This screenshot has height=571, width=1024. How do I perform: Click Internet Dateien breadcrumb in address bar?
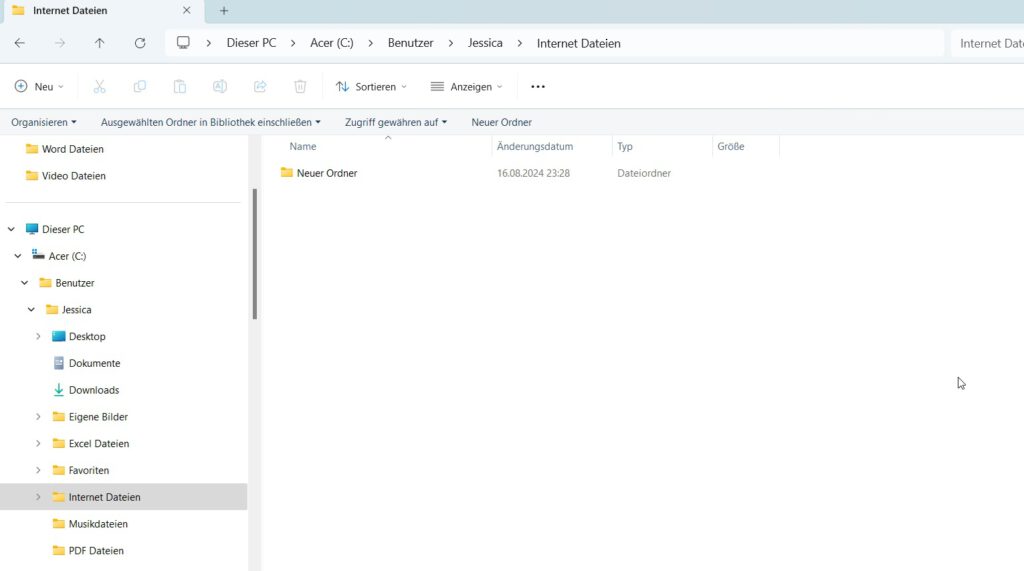coord(579,43)
